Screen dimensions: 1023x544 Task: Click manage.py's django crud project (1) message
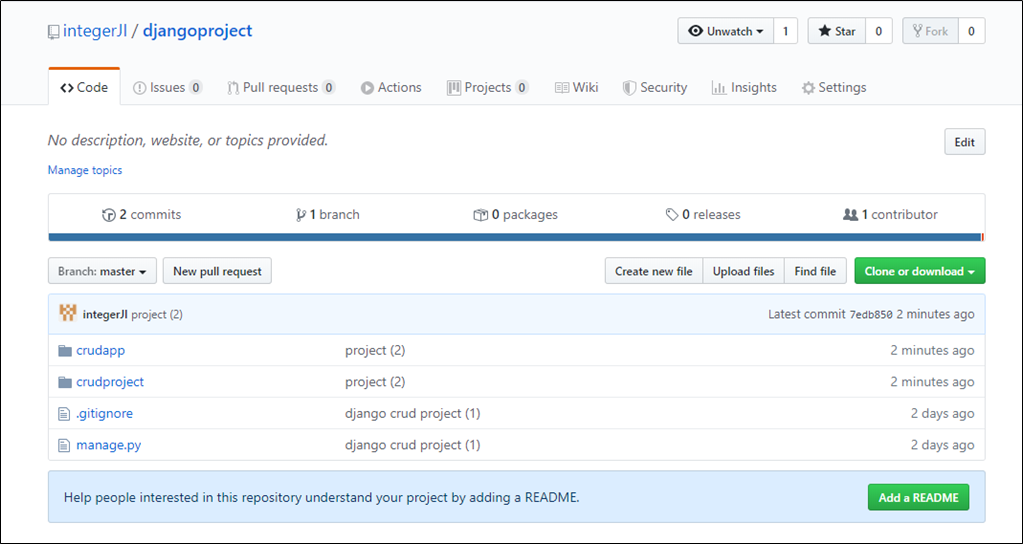coord(413,446)
